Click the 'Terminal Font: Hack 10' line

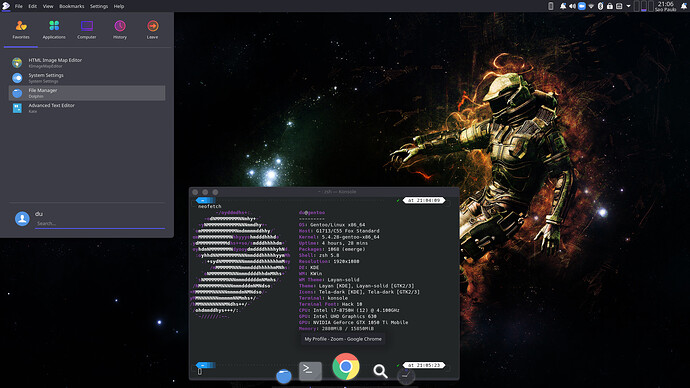coord(330,304)
